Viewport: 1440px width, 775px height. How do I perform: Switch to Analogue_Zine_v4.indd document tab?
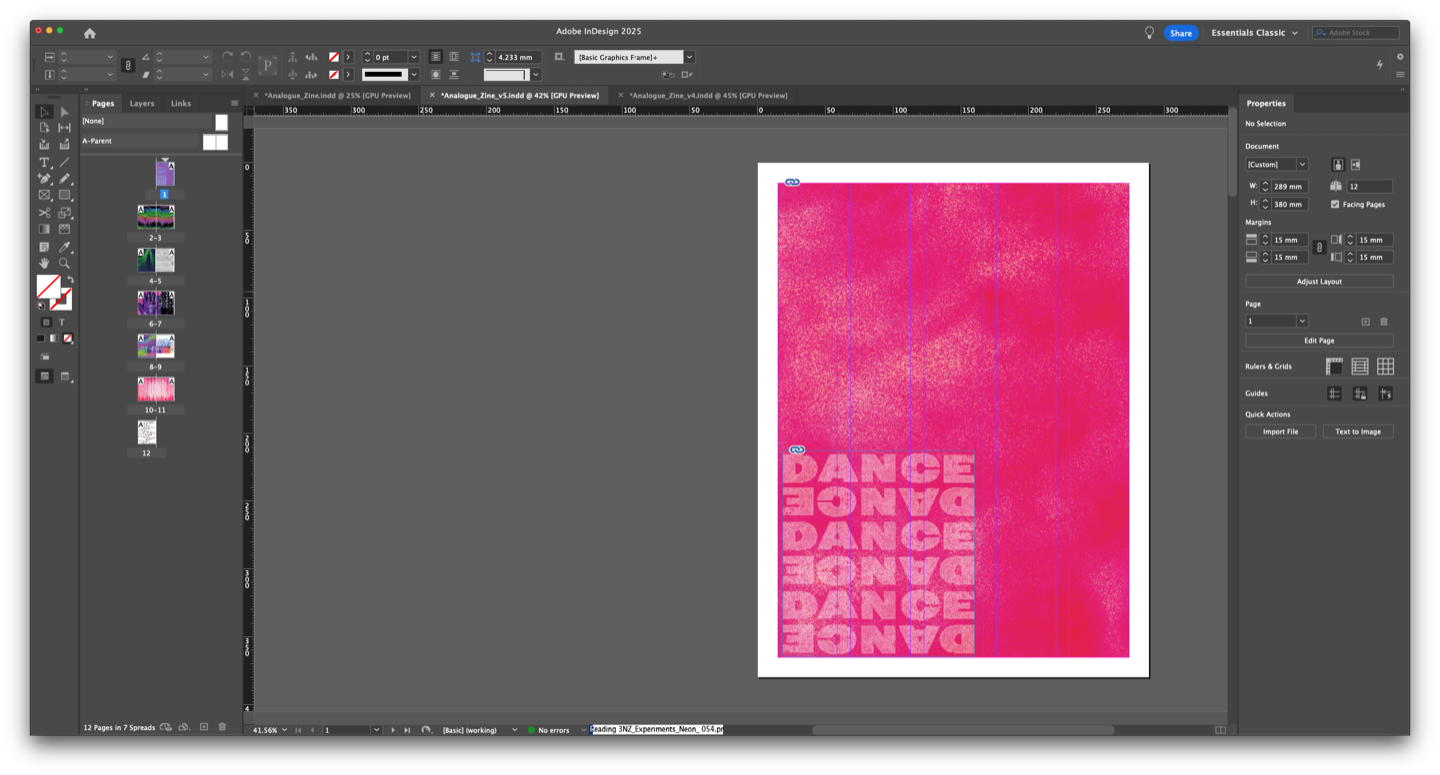708,95
